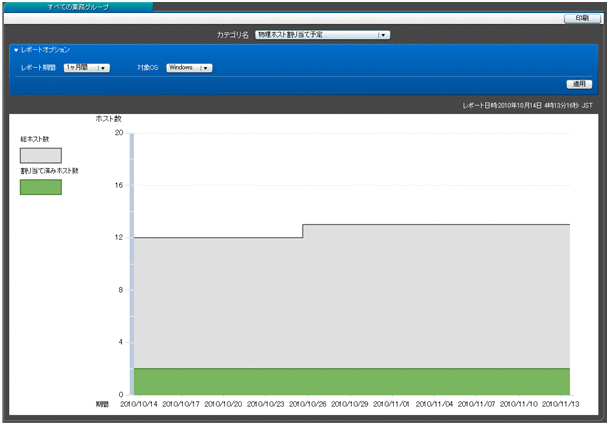Click the 印刷 print button
Viewport: 611px width, 427px height.
[581, 19]
